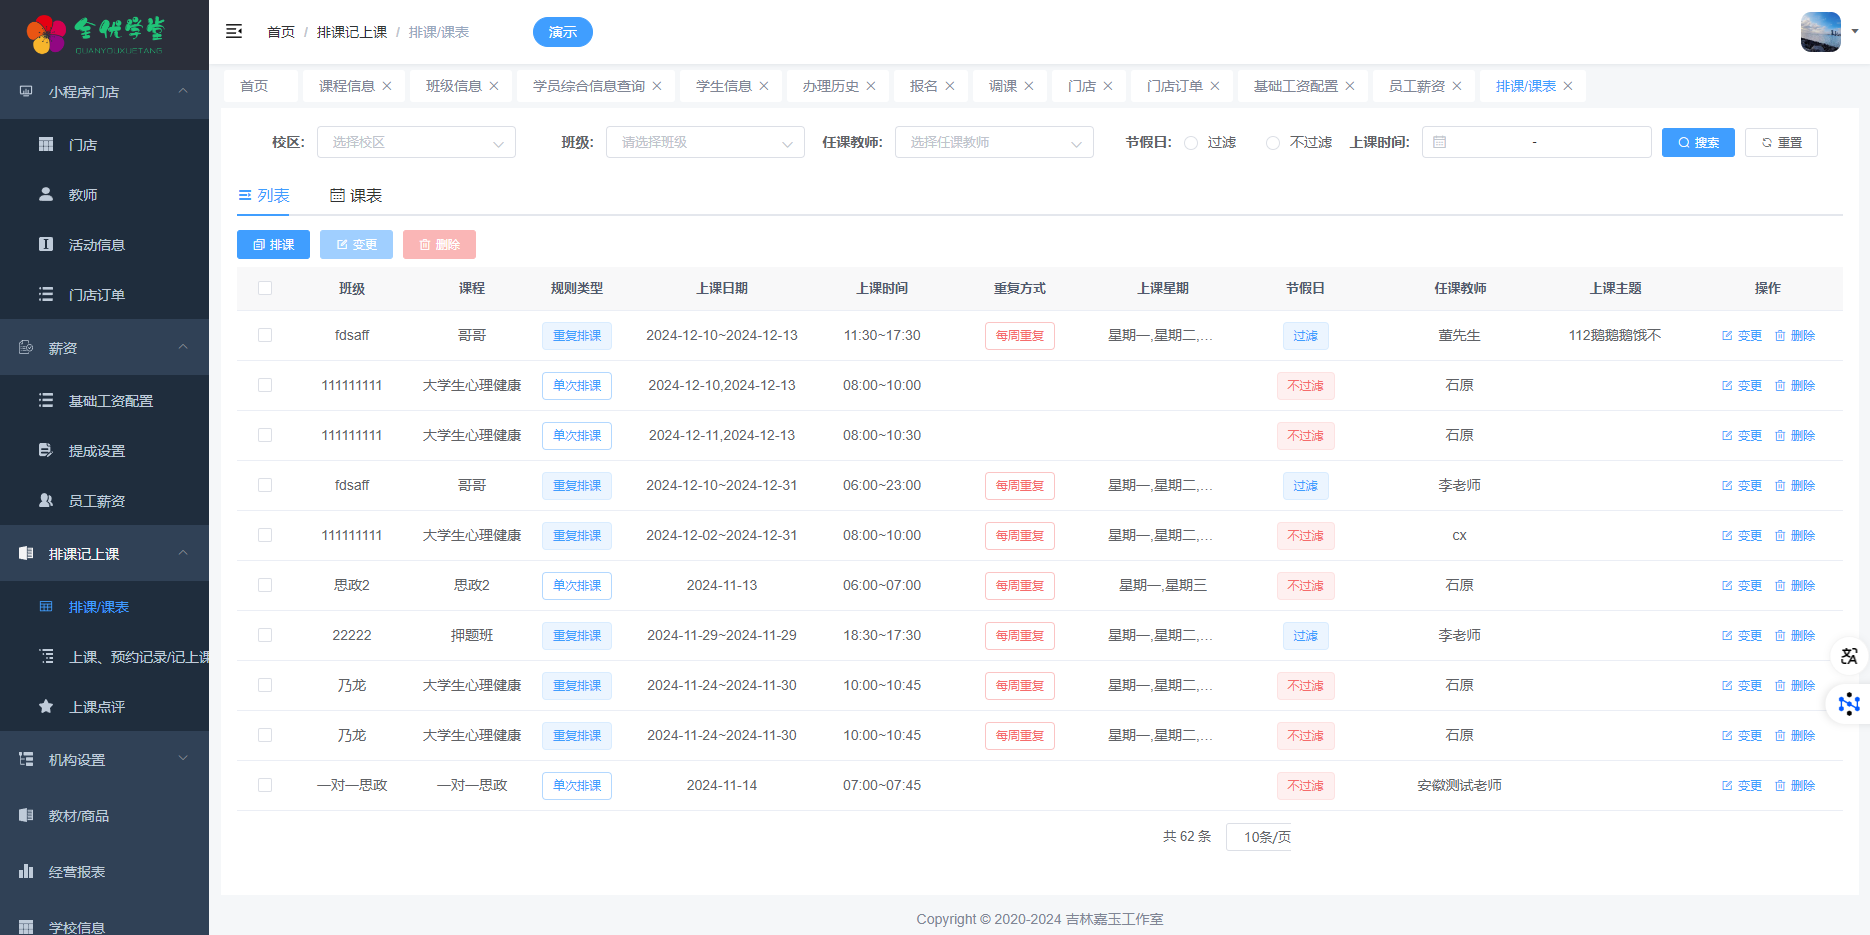Open the 任课教师 teacher dropdown
The width and height of the screenshot is (1870, 935).
[x=993, y=143]
